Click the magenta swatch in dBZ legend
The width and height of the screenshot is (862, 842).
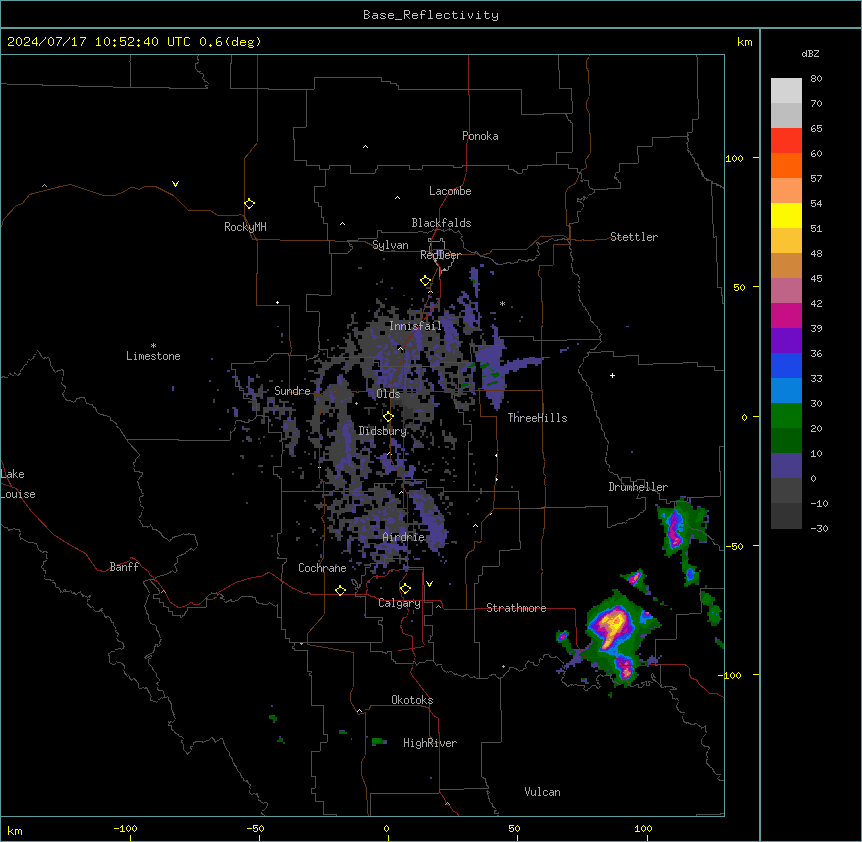786,315
